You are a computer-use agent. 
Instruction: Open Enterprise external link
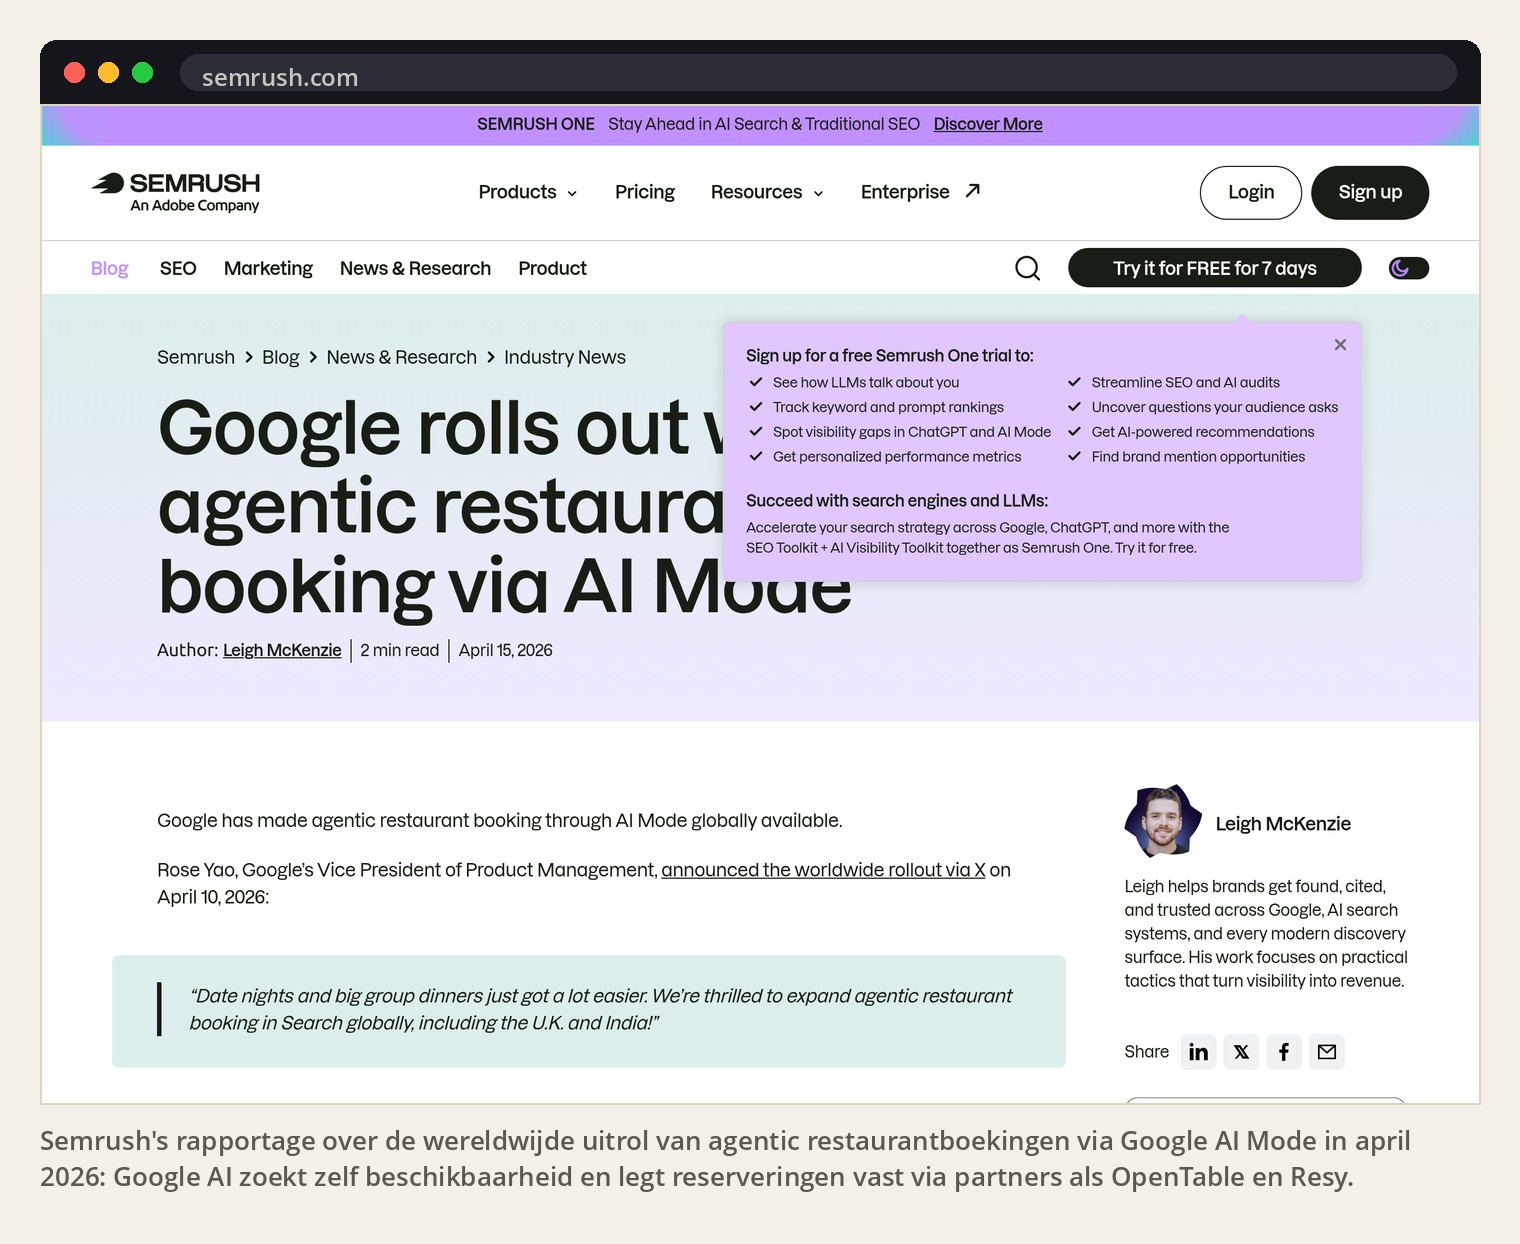[920, 192]
